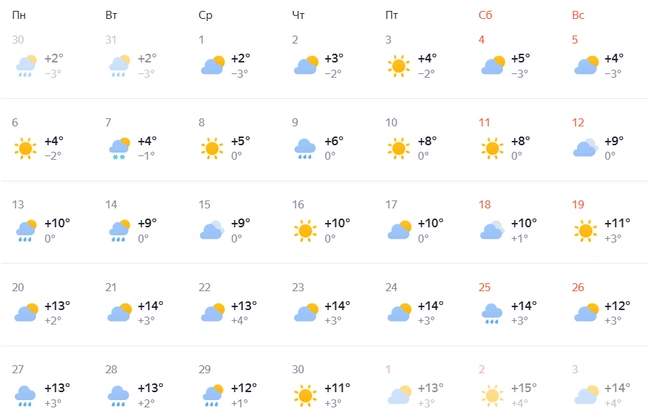Click the rainy sun icon on day 29
656x419 pixels.
coord(213,395)
